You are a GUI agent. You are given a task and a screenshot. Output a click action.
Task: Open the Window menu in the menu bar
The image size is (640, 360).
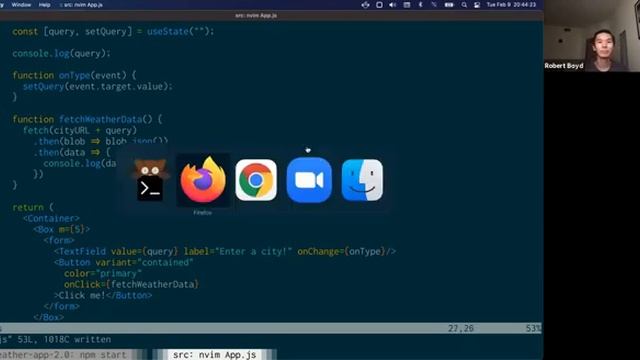point(21,5)
